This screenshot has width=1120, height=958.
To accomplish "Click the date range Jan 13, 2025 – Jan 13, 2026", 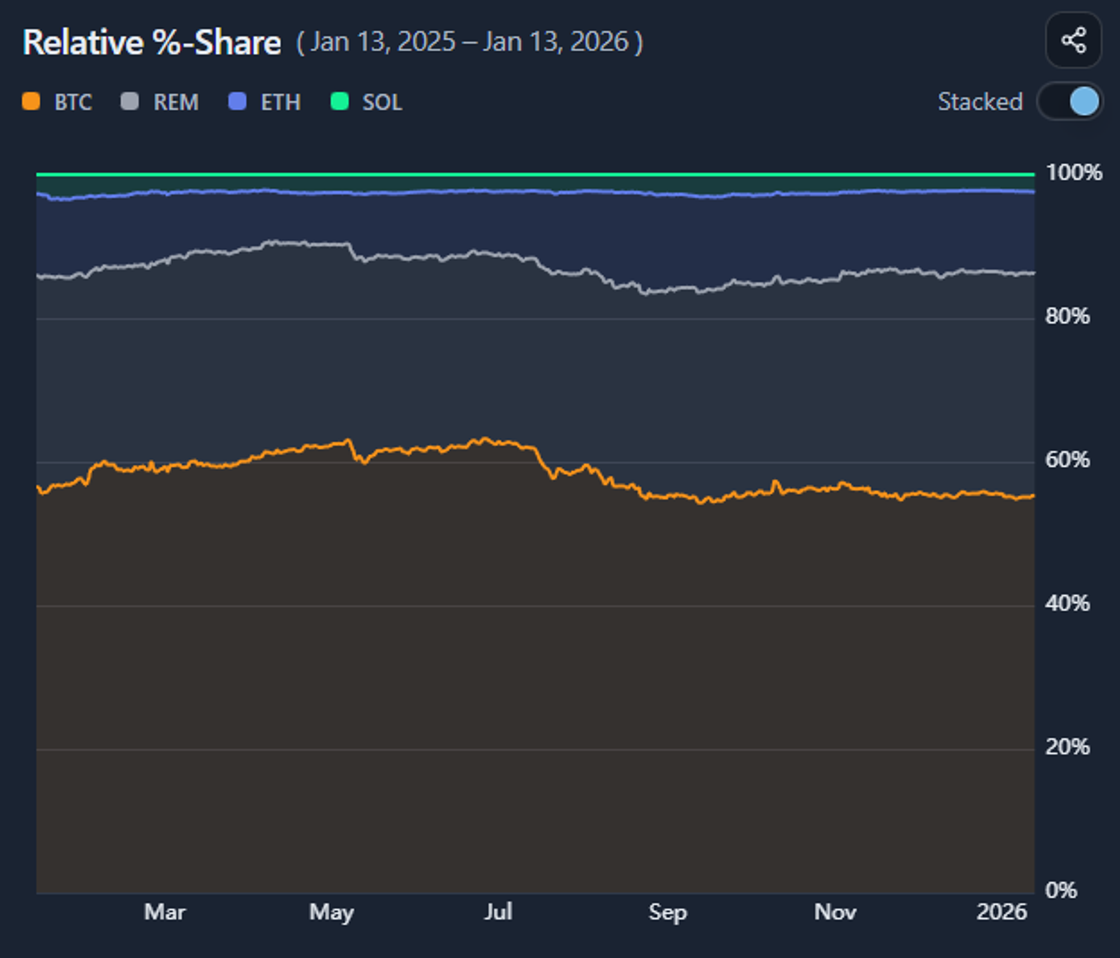I will point(470,42).
